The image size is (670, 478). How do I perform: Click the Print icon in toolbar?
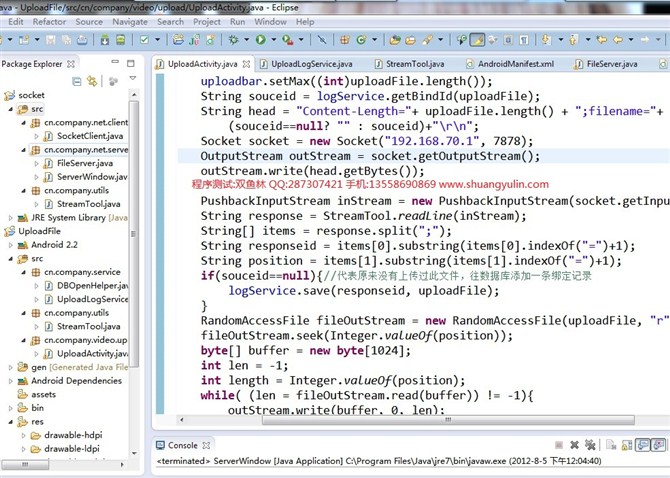tap(82, 40)
